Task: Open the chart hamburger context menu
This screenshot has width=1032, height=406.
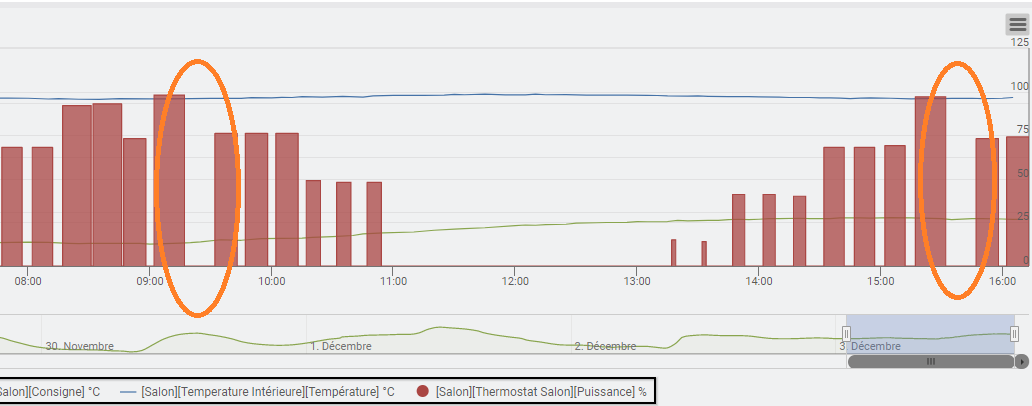Action: tap(1017, 25)
